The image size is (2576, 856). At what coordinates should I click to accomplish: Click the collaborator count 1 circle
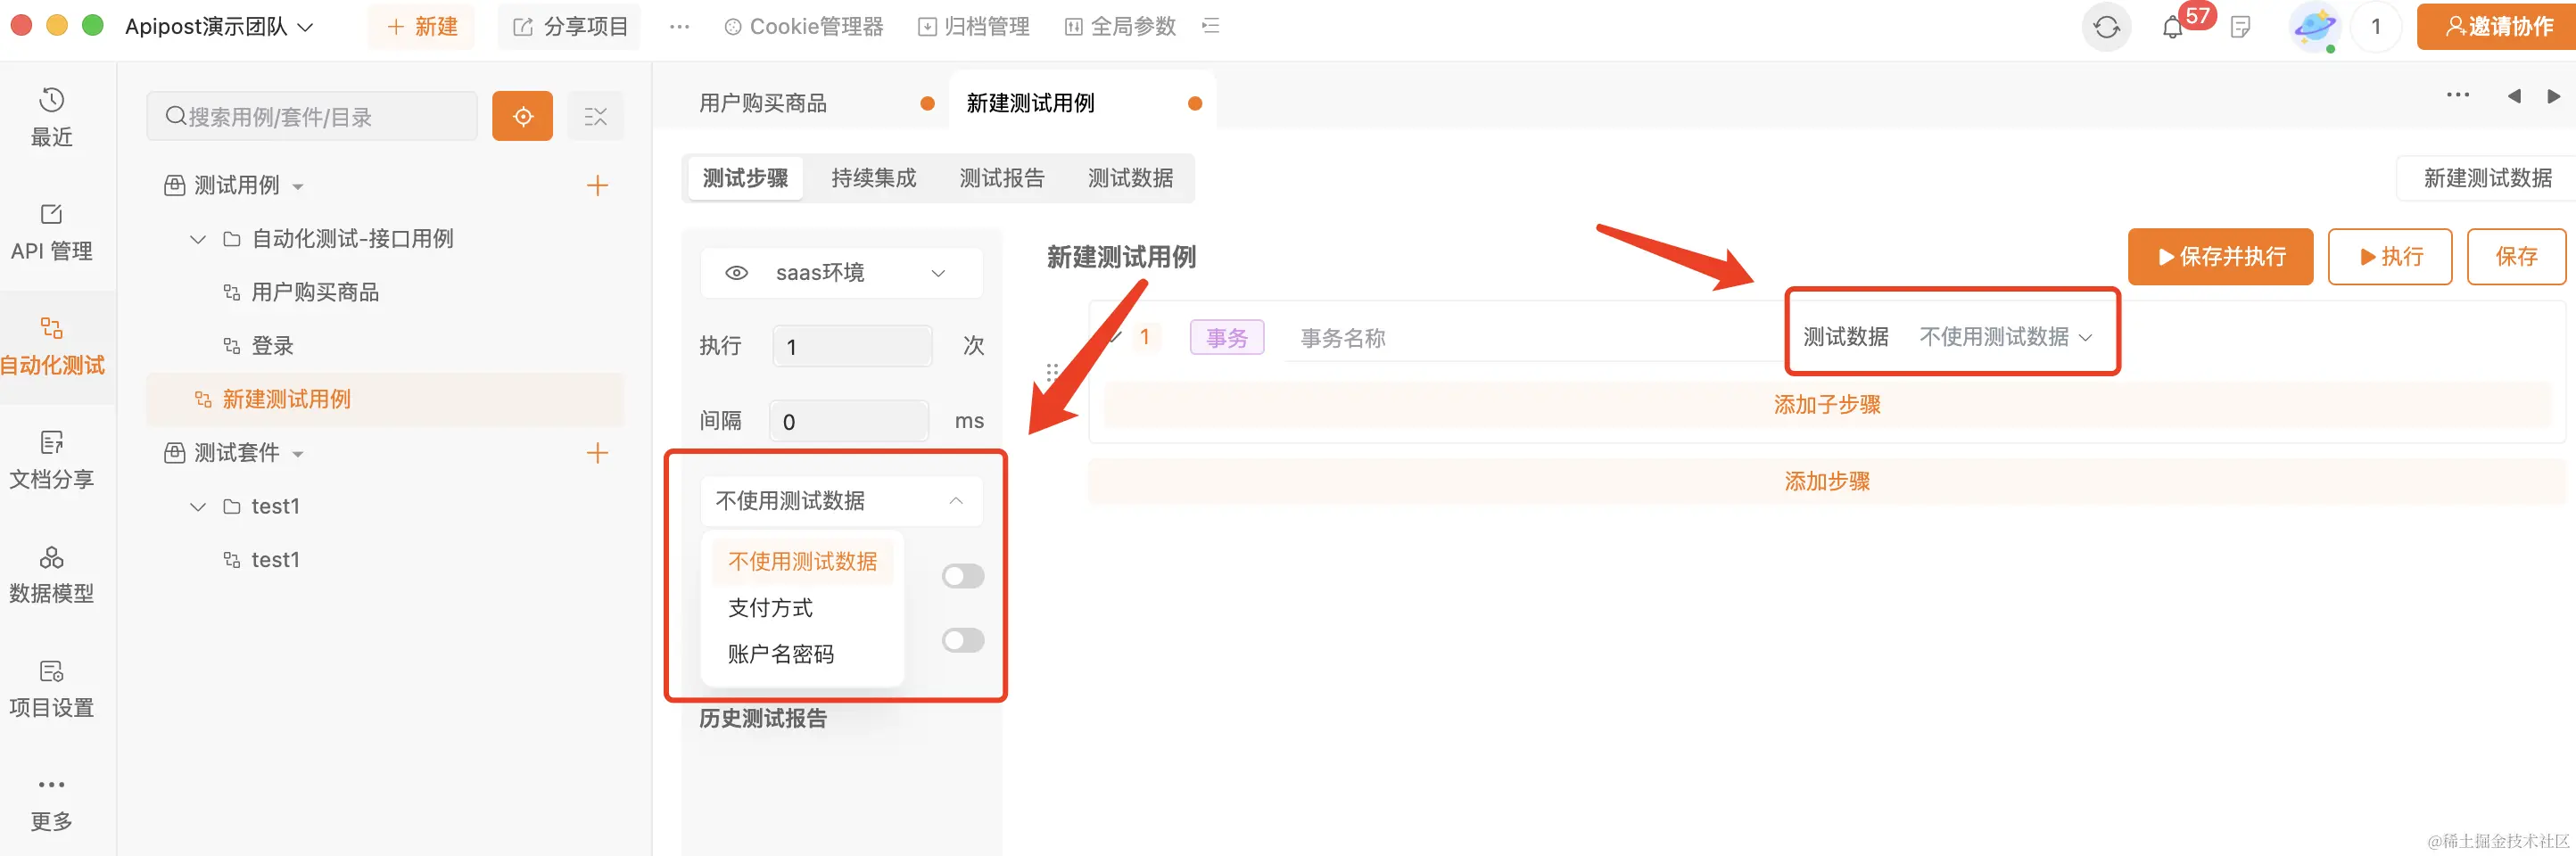[2375, 27]
